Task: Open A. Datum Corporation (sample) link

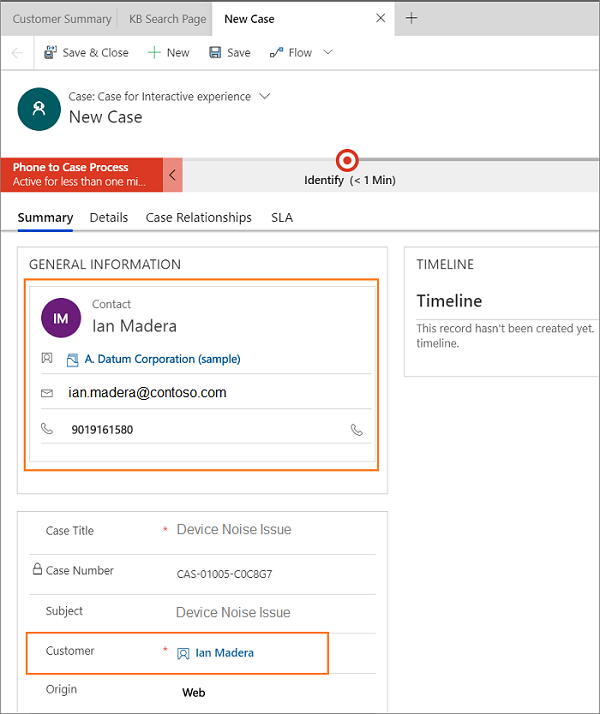Action: click(163, 359)
